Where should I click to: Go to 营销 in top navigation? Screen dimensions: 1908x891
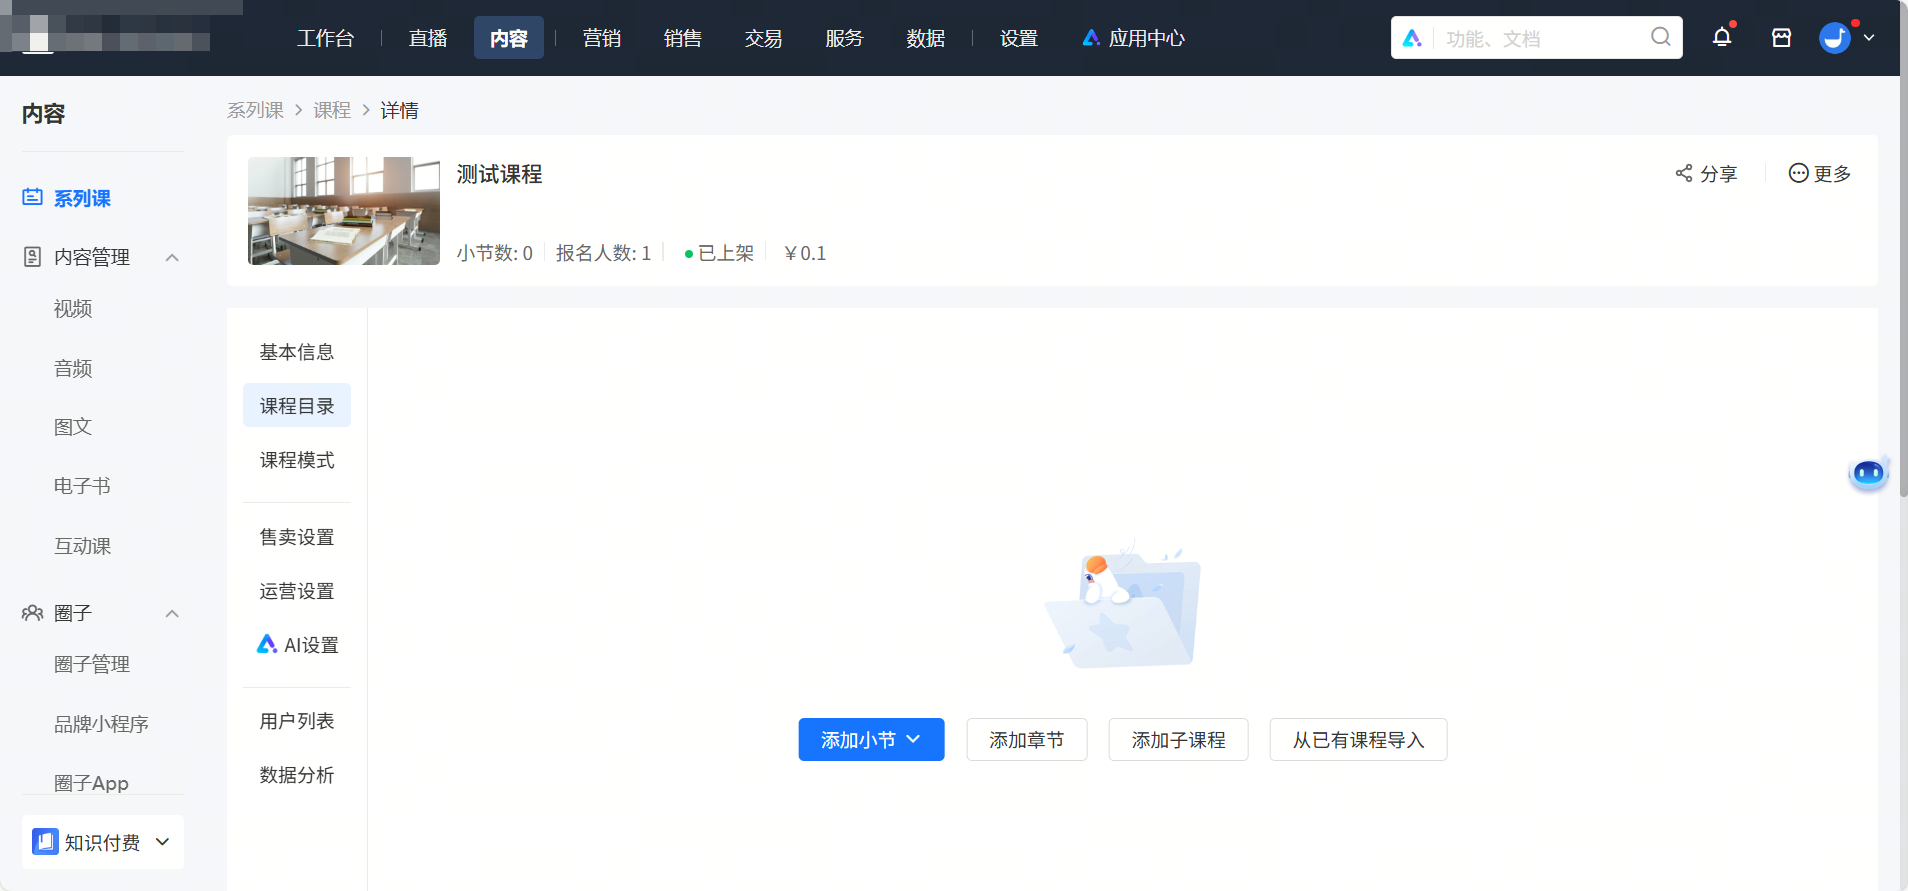click(x=602, y=38)
